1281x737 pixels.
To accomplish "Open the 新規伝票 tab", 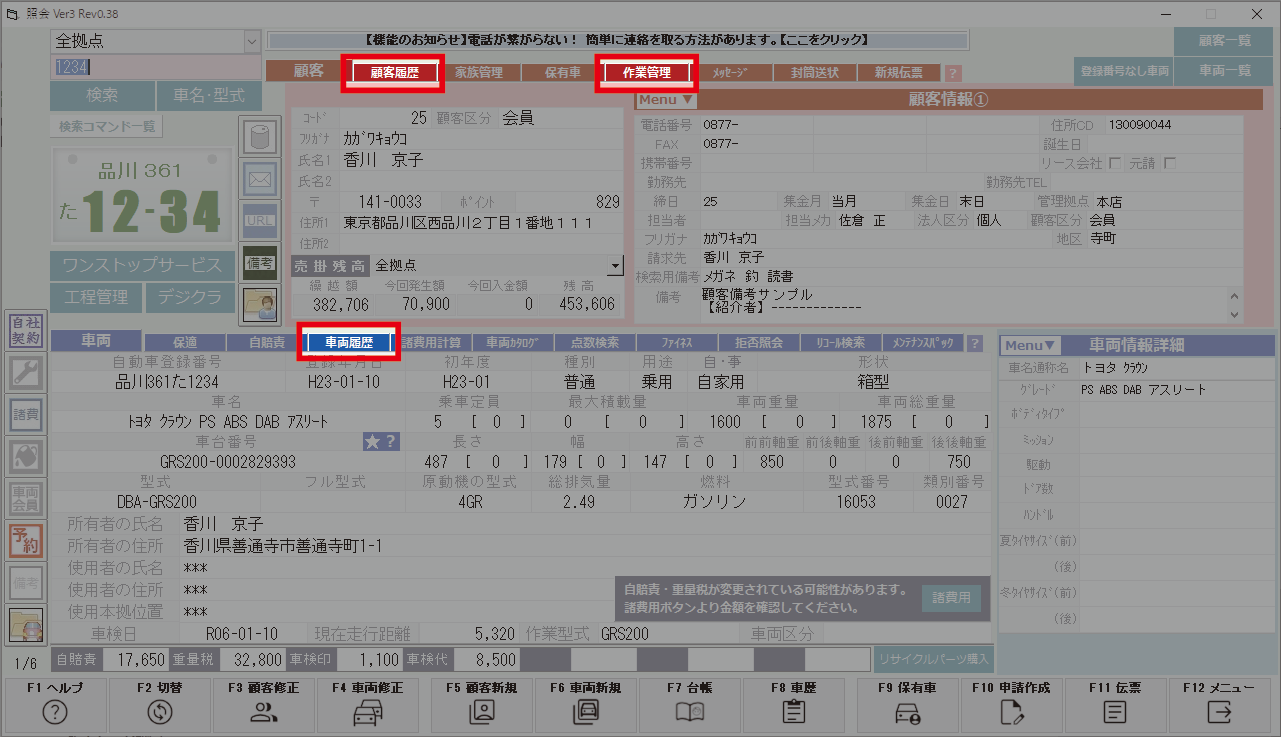I will [x=898, y=73].
